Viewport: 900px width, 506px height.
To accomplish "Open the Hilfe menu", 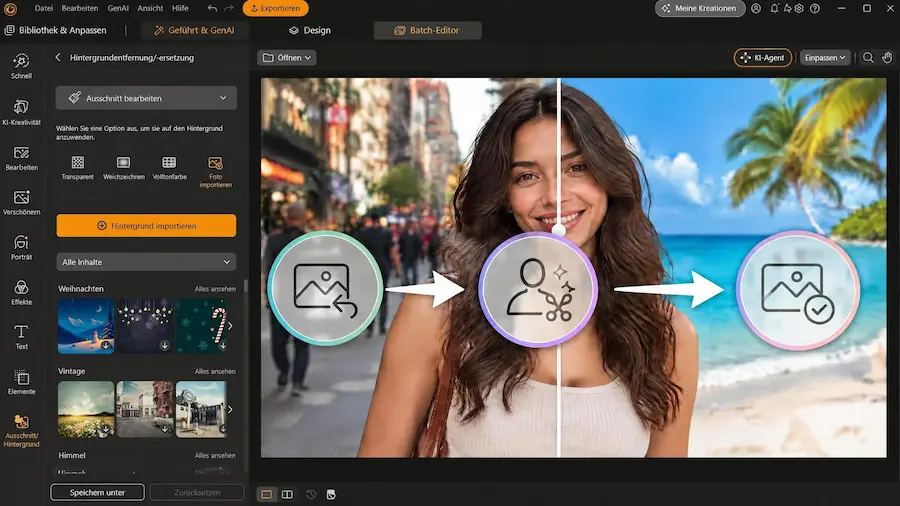I will coord(180,8).
